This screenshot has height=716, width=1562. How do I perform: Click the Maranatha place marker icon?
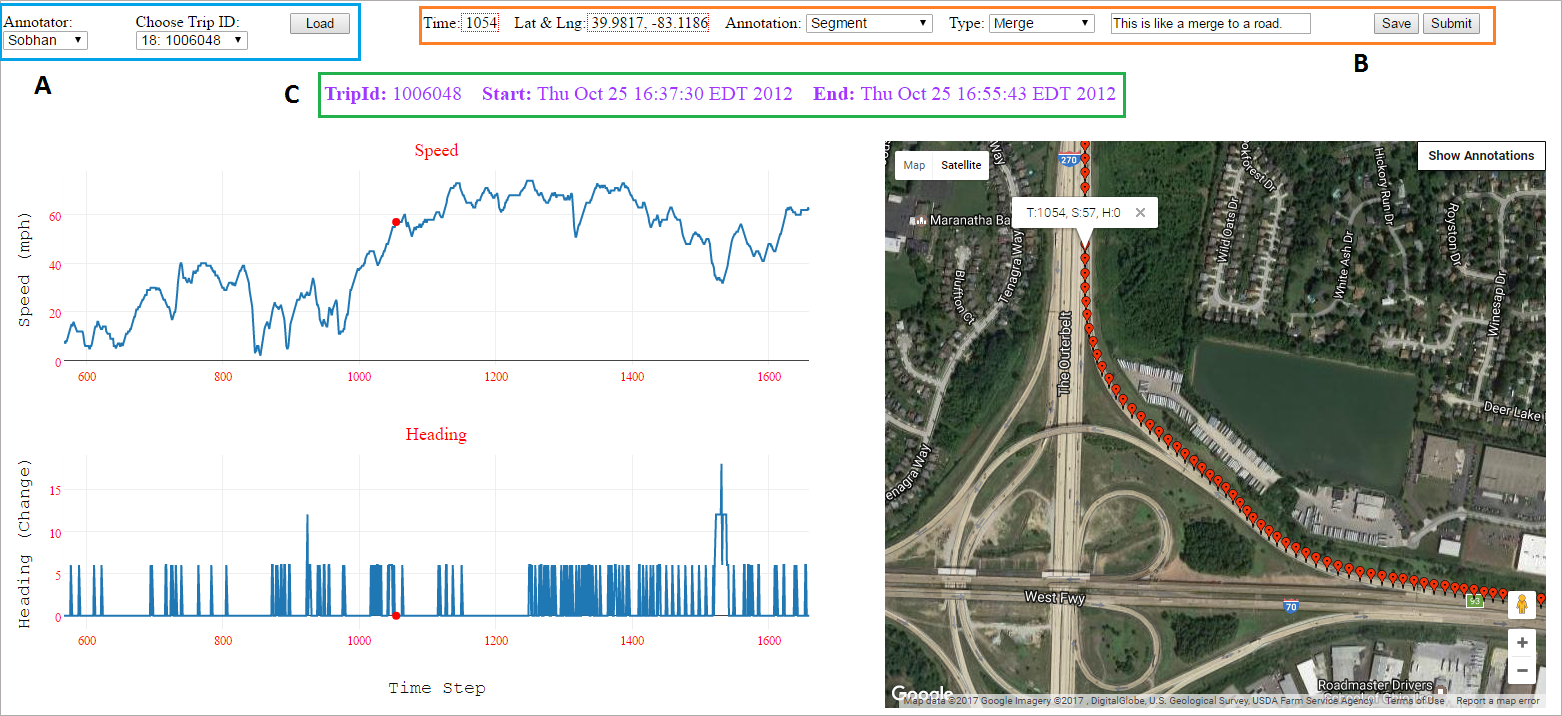pos(917,220)
